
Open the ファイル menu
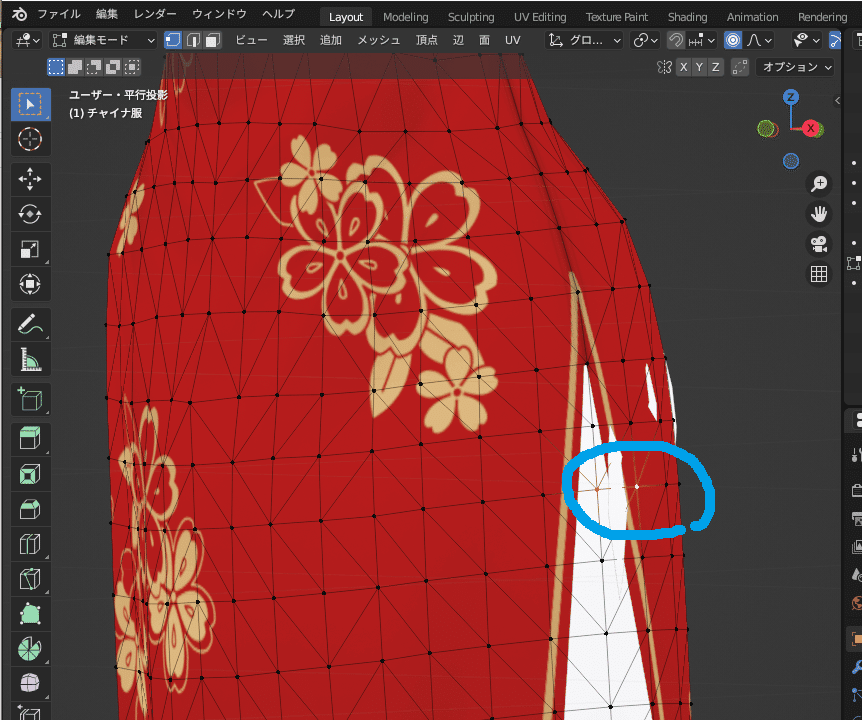pyautogui.click(x=59, y=14)
